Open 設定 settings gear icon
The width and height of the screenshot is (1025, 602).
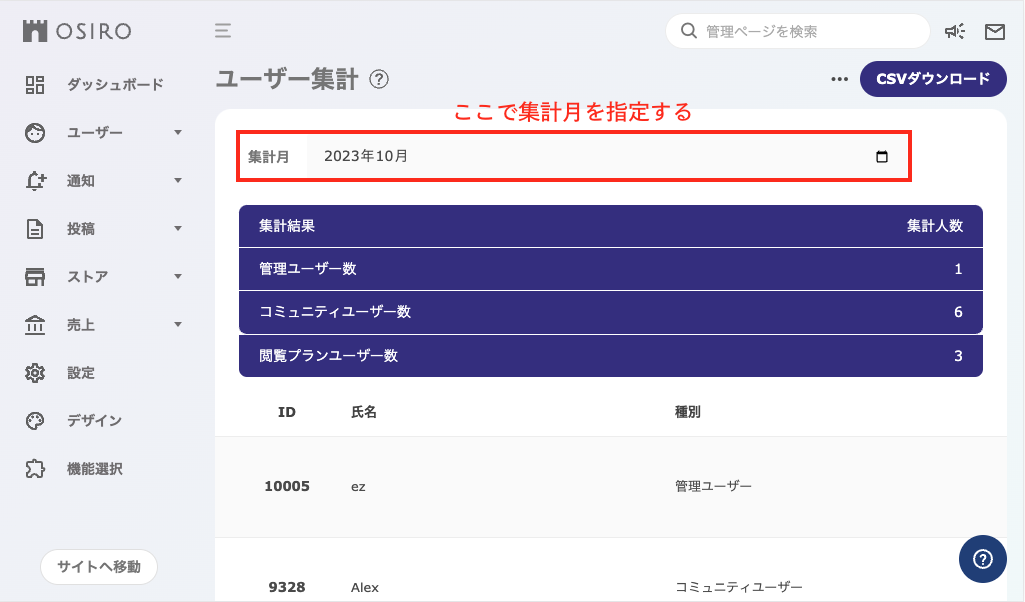35,372
